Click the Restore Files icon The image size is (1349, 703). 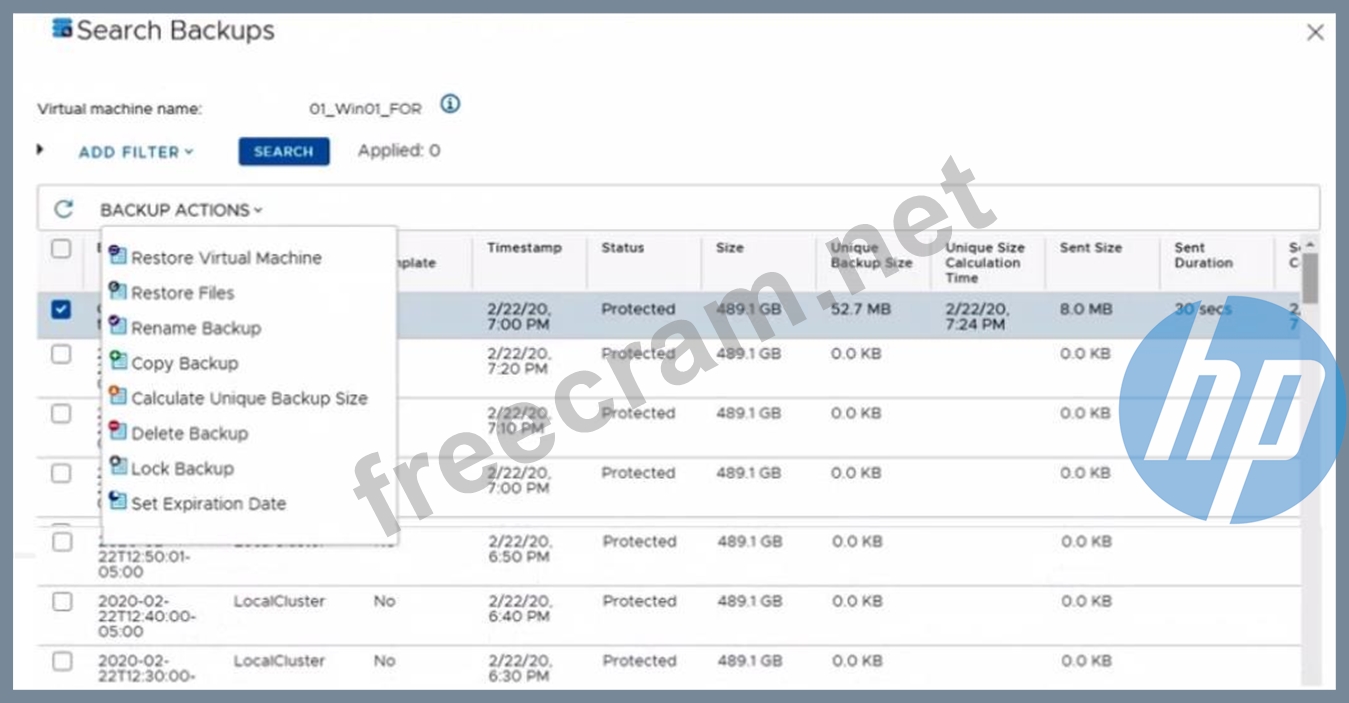pyautogui.click(x=118, y=291)
